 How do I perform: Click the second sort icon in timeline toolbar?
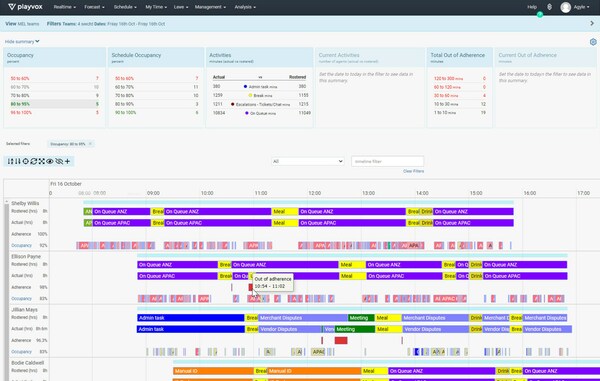[18, 161]
